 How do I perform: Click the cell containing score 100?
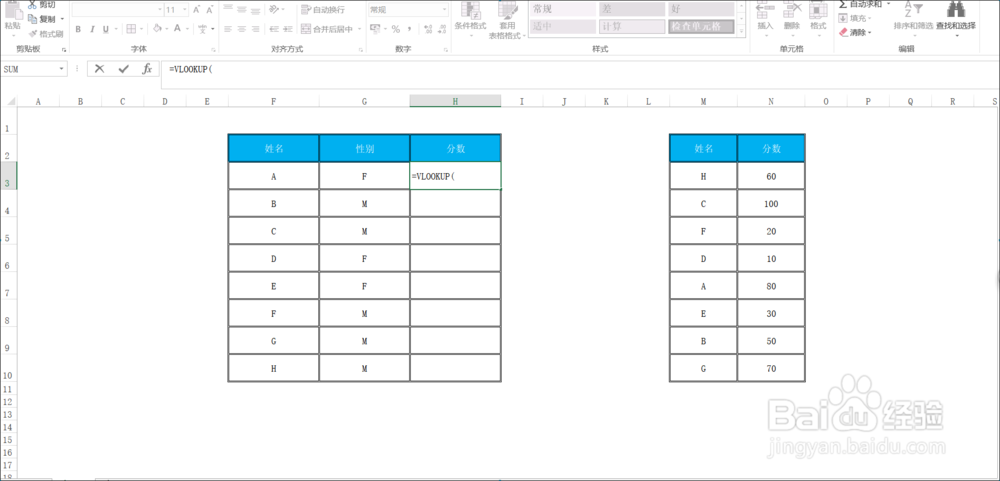[x=771, y=204]
